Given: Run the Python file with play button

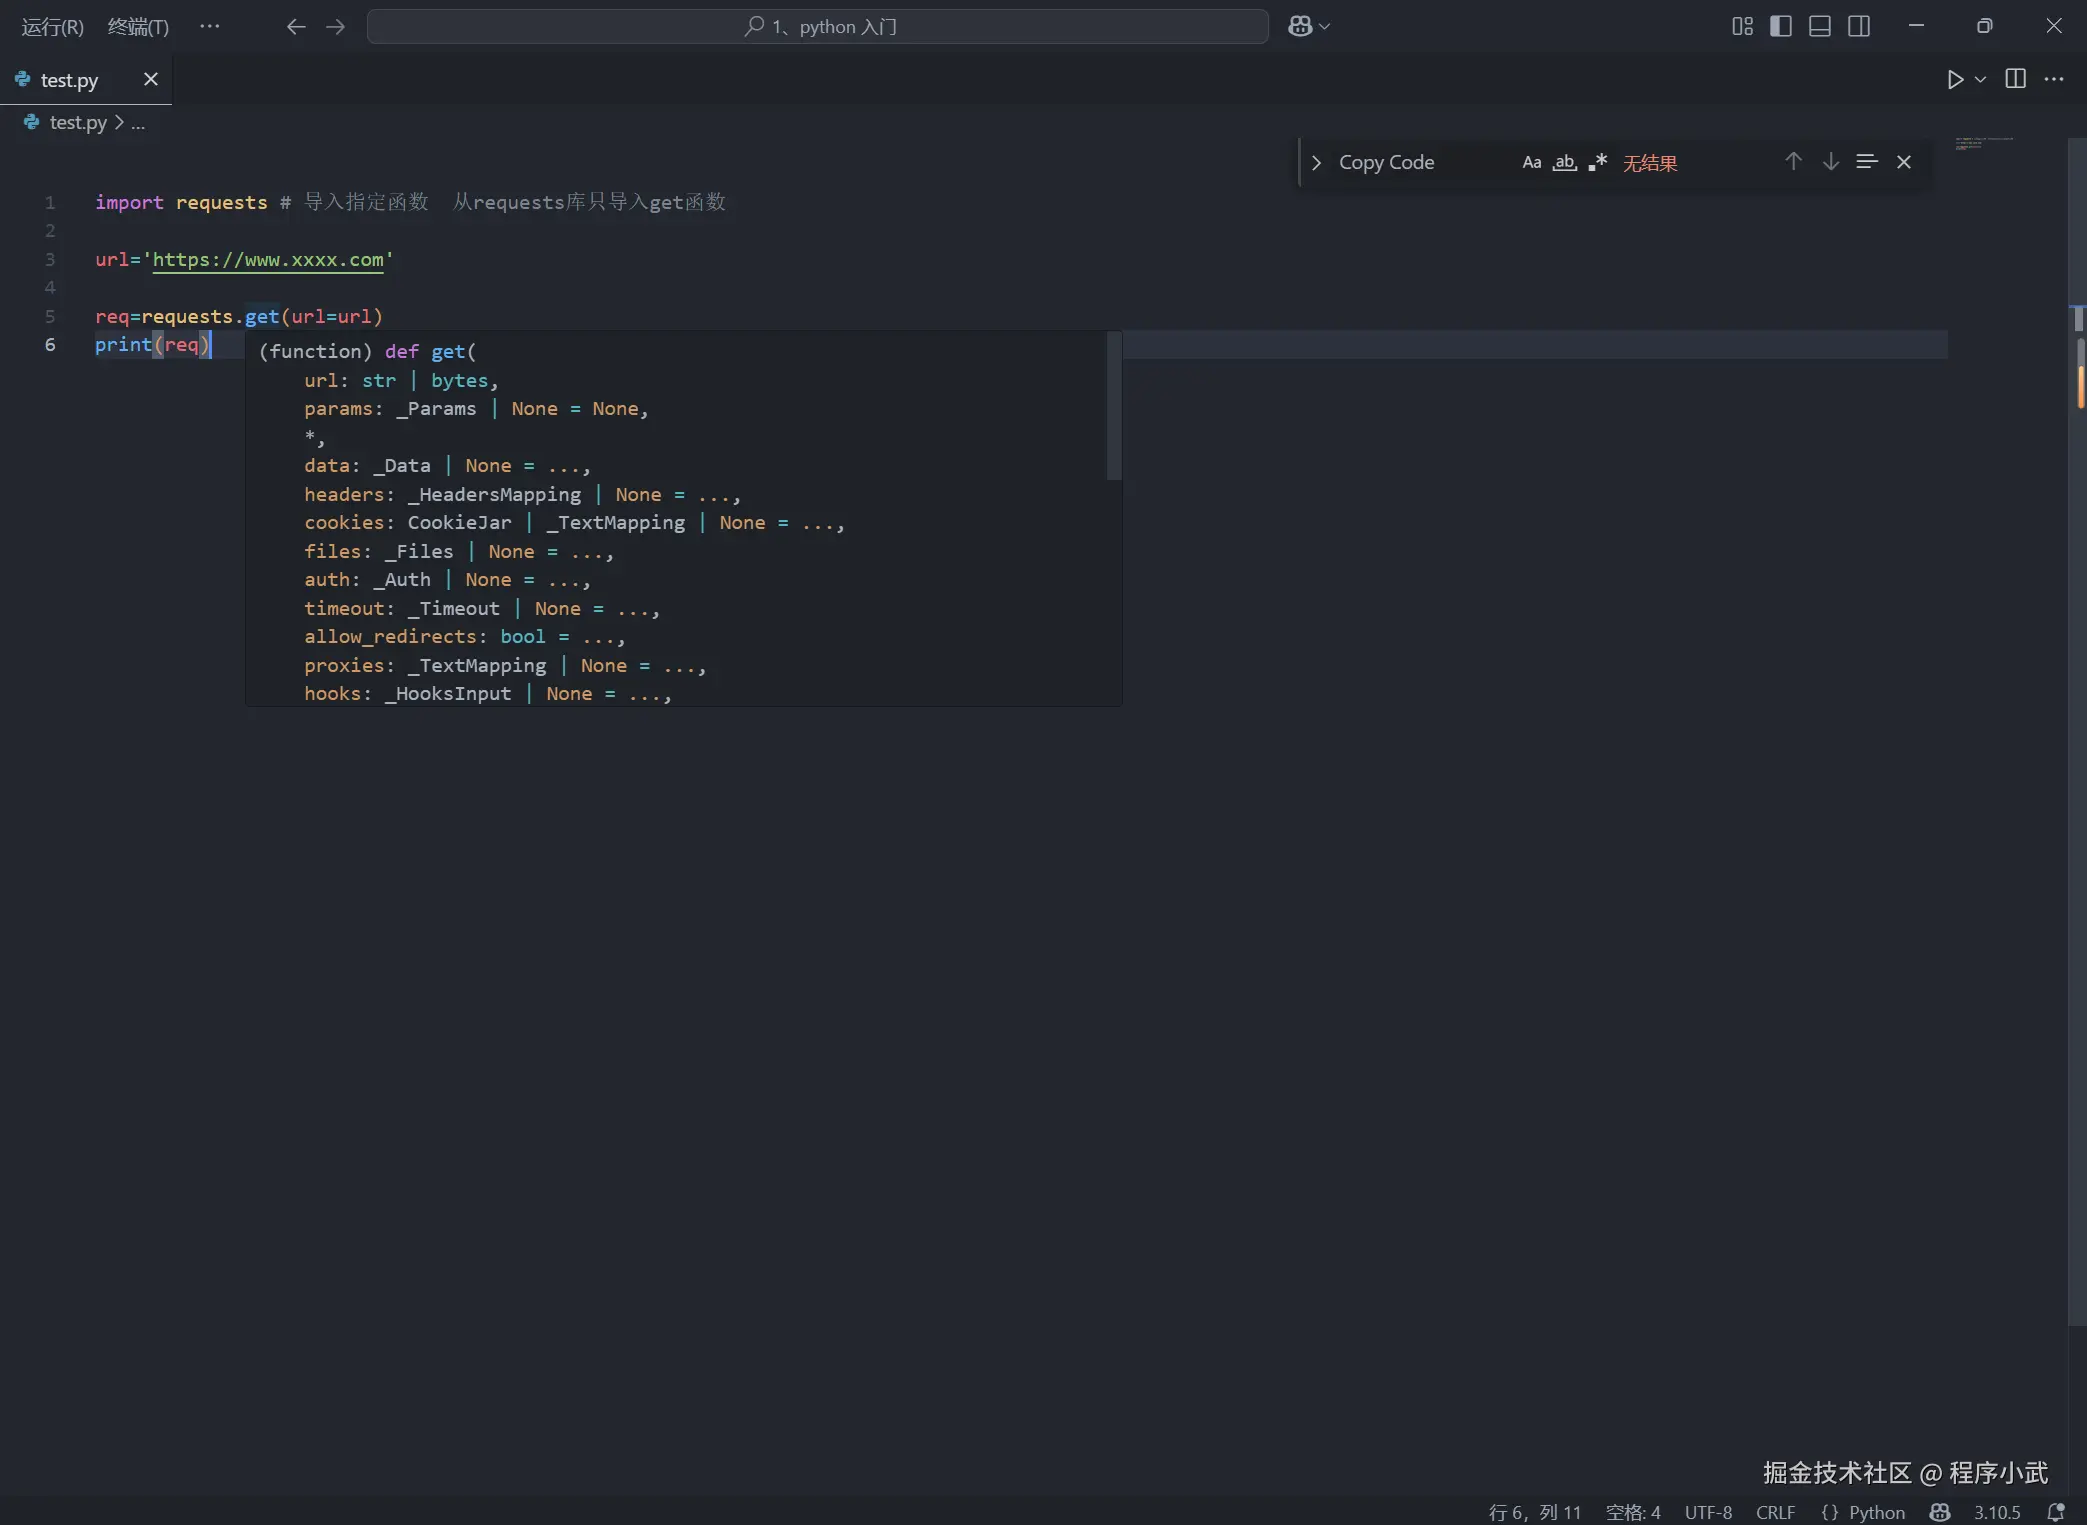Looking at the screenshot, I should (1955, 80).
